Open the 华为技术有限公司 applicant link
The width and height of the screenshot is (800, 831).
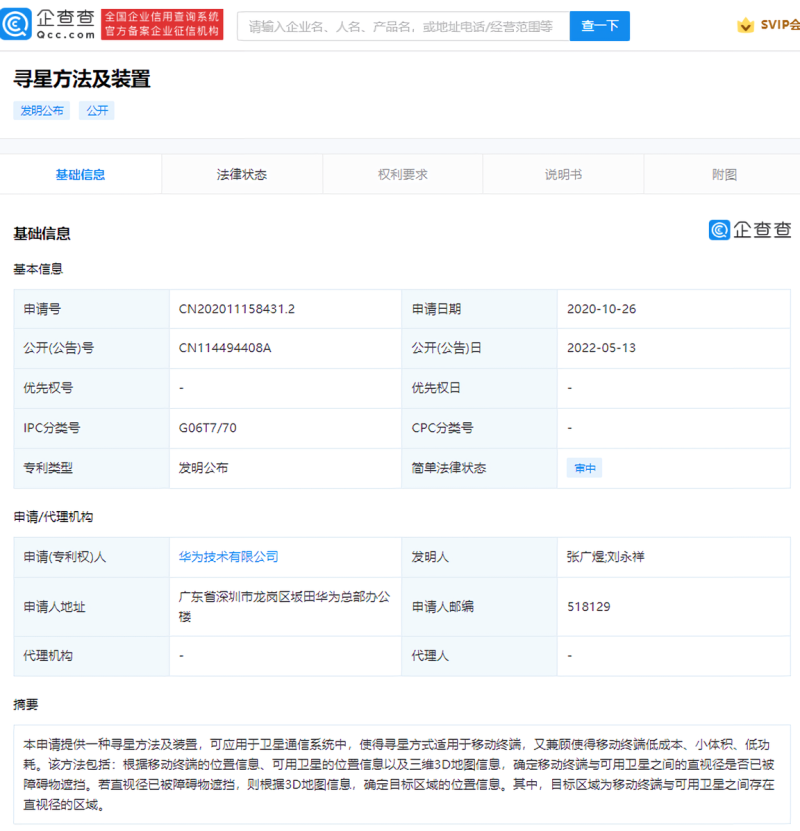(228, 556)
